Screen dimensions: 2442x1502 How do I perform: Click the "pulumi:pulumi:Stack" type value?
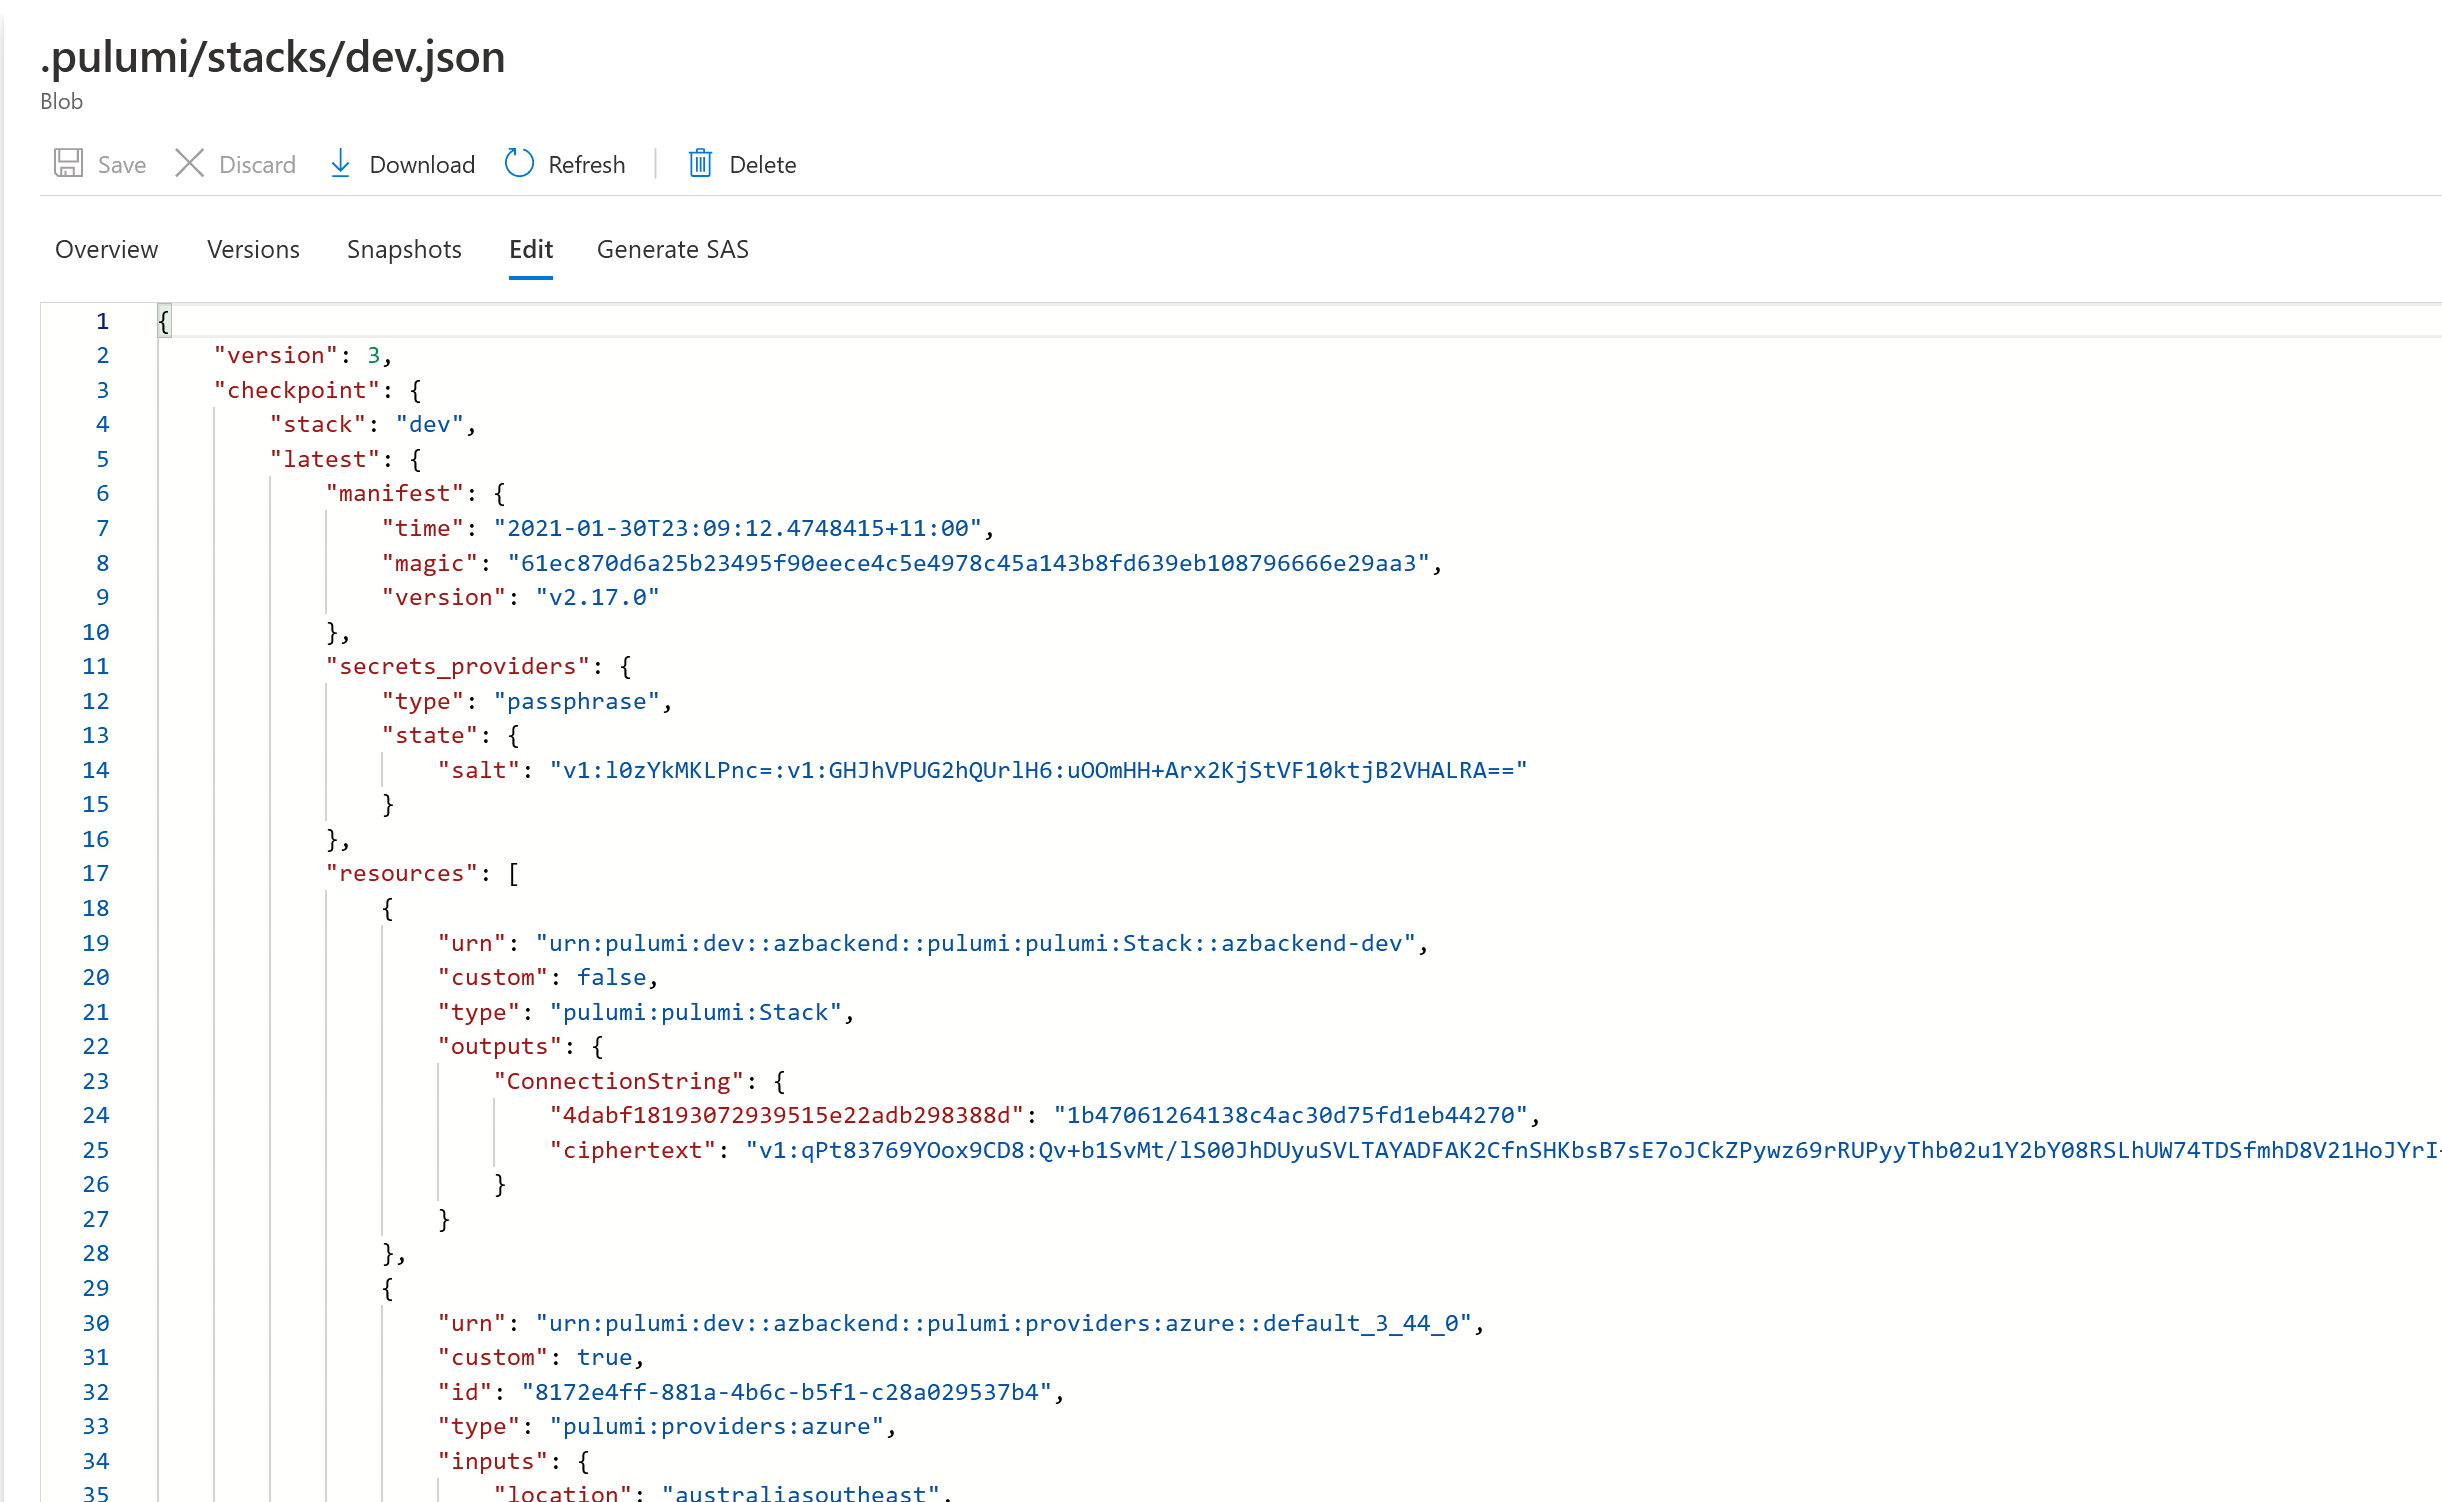(x=696, y=1012)
